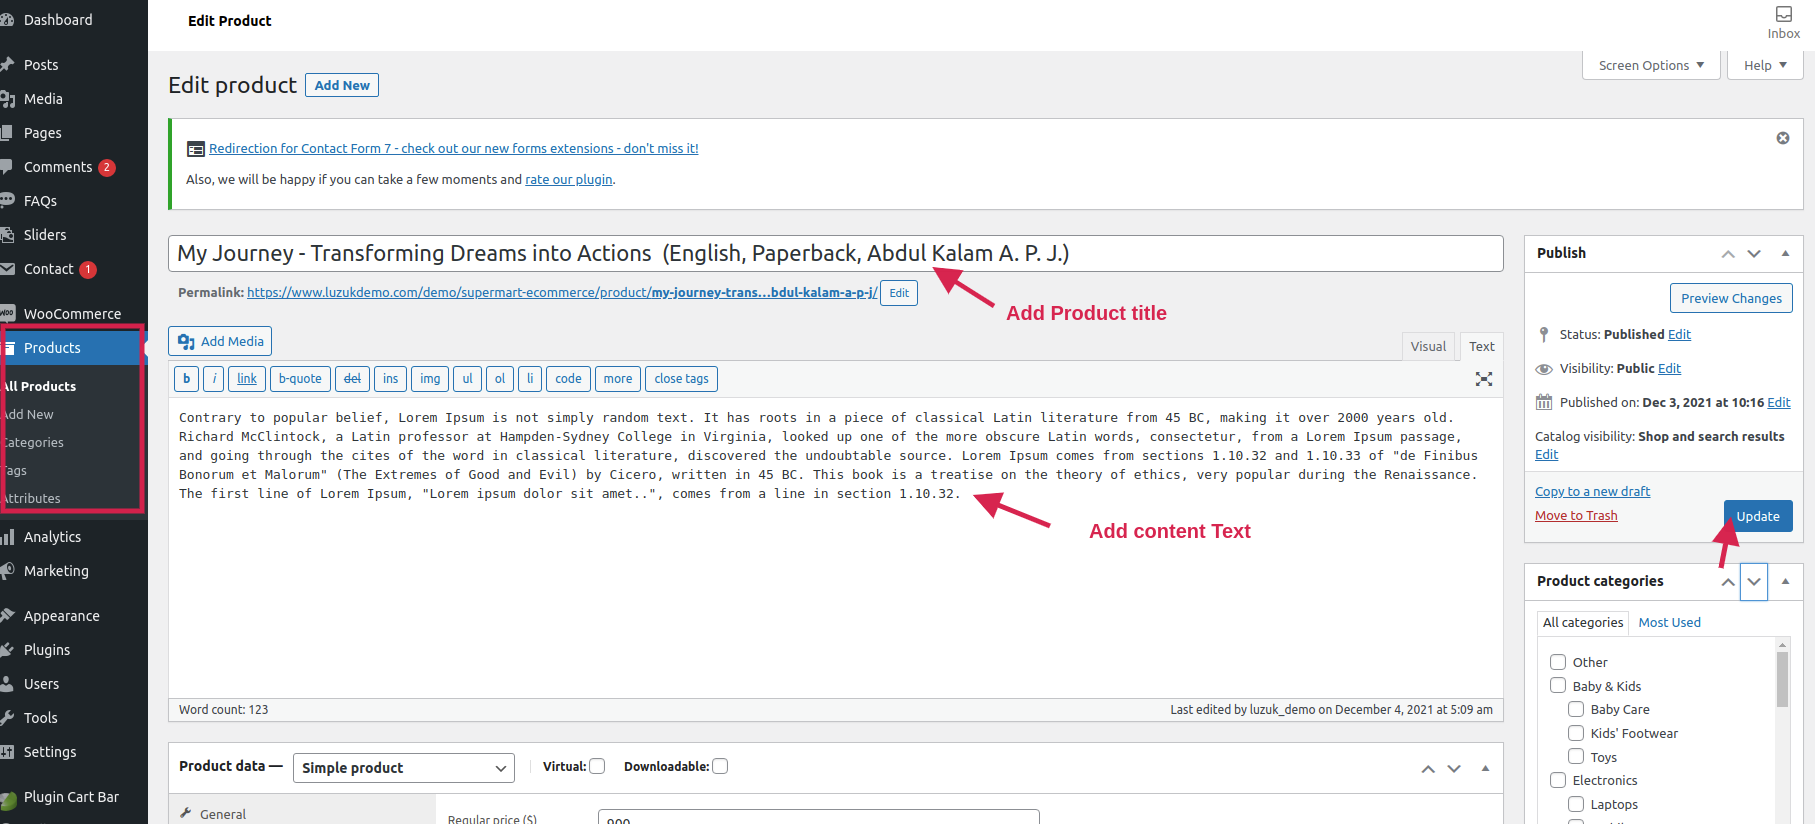The height and width of the screenshot is (824, 1815).
Task: Switch to the Text editor tab
Action: point(1482,347)
